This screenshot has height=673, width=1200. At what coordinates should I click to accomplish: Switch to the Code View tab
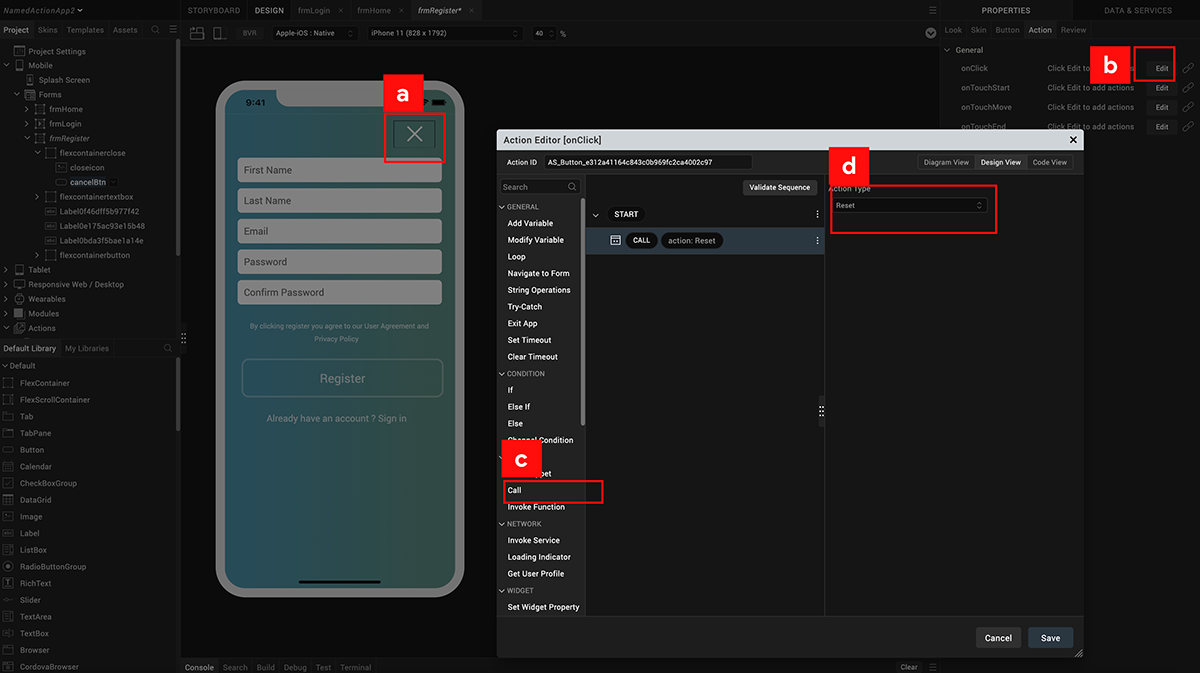(1049, 162)
